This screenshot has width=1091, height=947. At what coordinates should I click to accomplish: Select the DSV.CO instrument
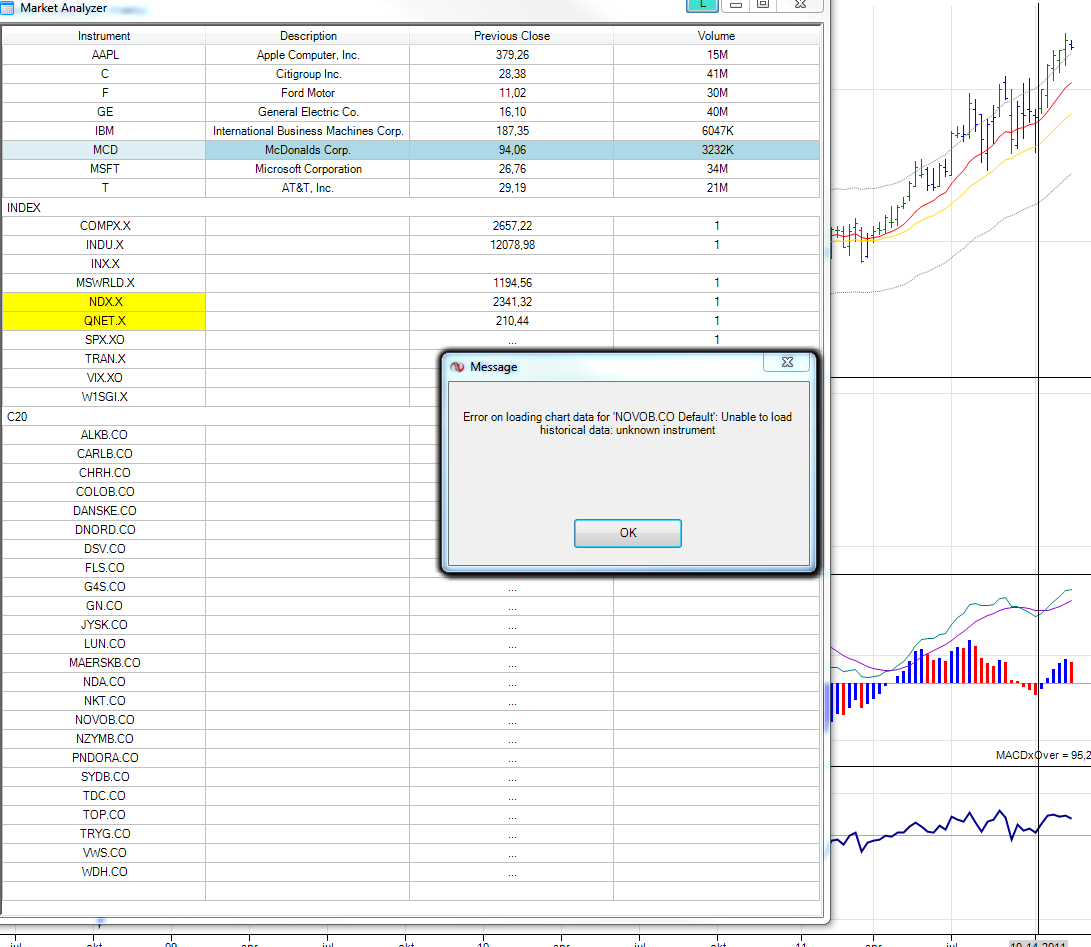[x=104, y=549]
